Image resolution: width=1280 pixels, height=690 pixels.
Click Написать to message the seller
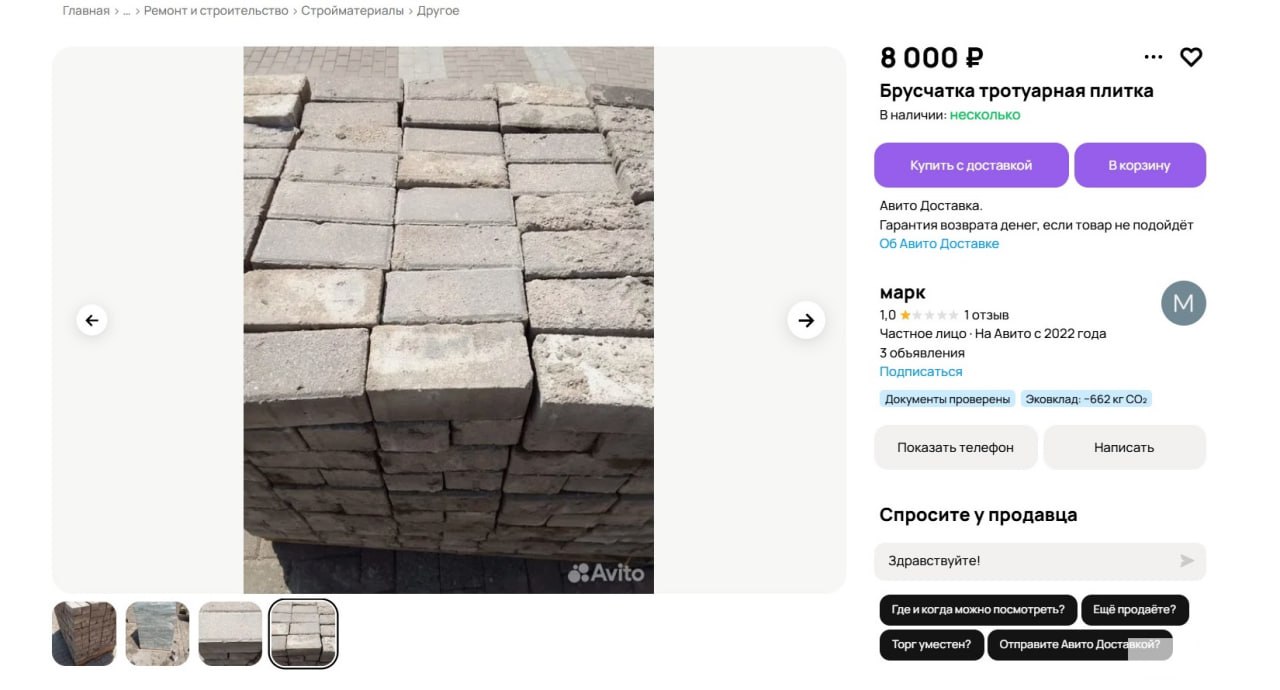(x=1124, y=447)
